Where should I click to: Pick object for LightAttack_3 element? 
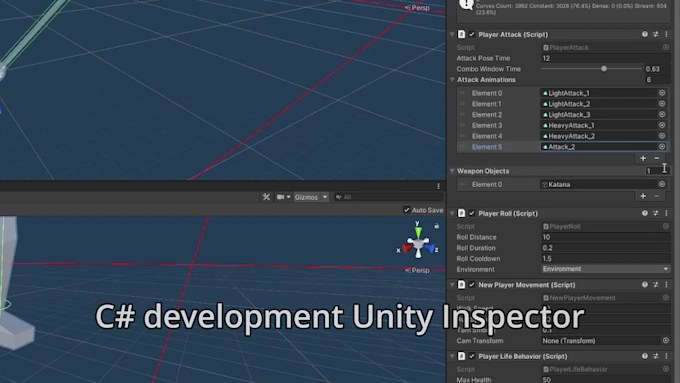tap(662, 115)
